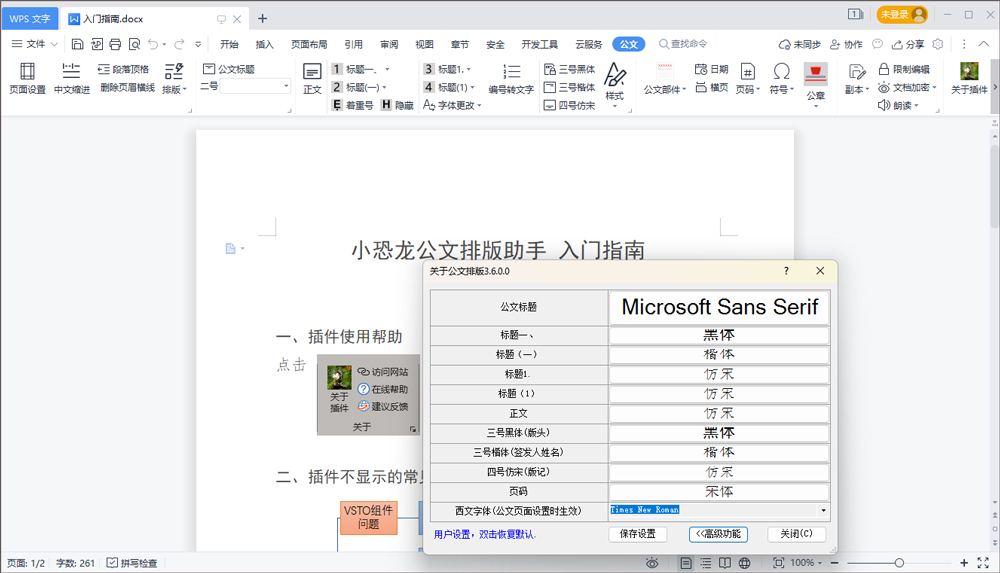Click 限制编辑 restrict editing
Viewport: 1000px width, 573px height.
tap(904, 69)
